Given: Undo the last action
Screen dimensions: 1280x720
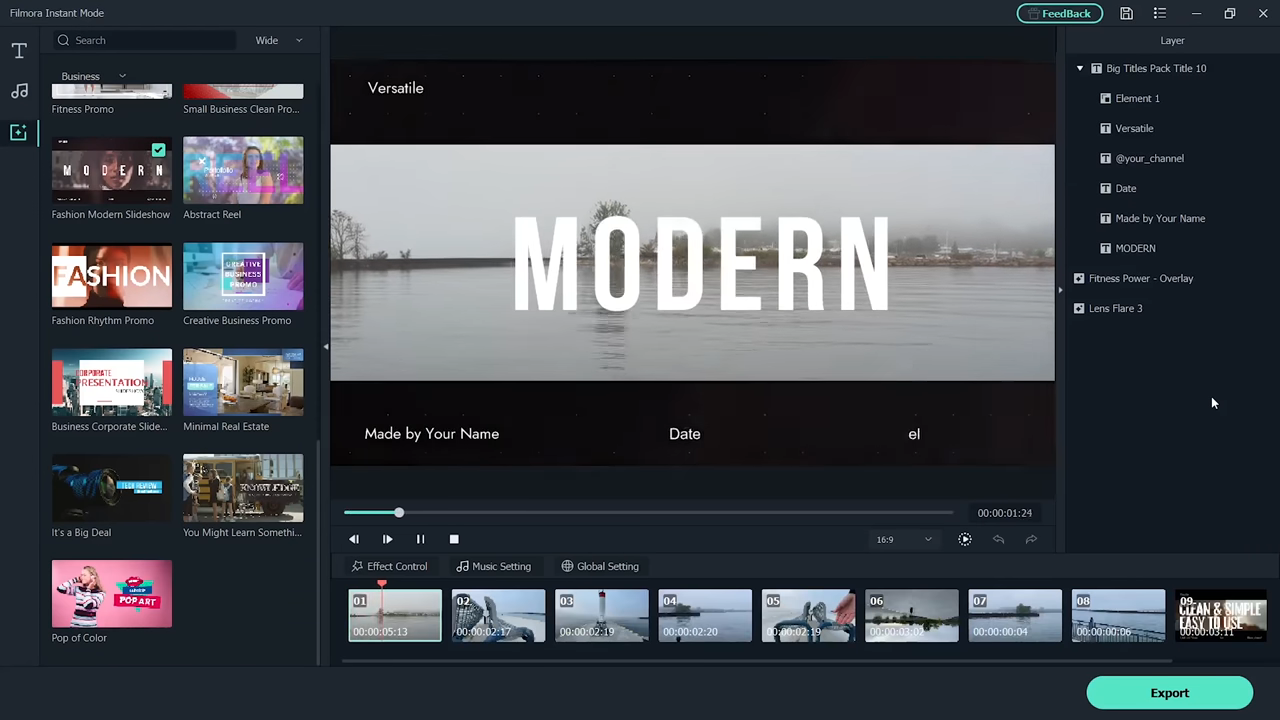Looking at the screenshot, I should 998,539.
